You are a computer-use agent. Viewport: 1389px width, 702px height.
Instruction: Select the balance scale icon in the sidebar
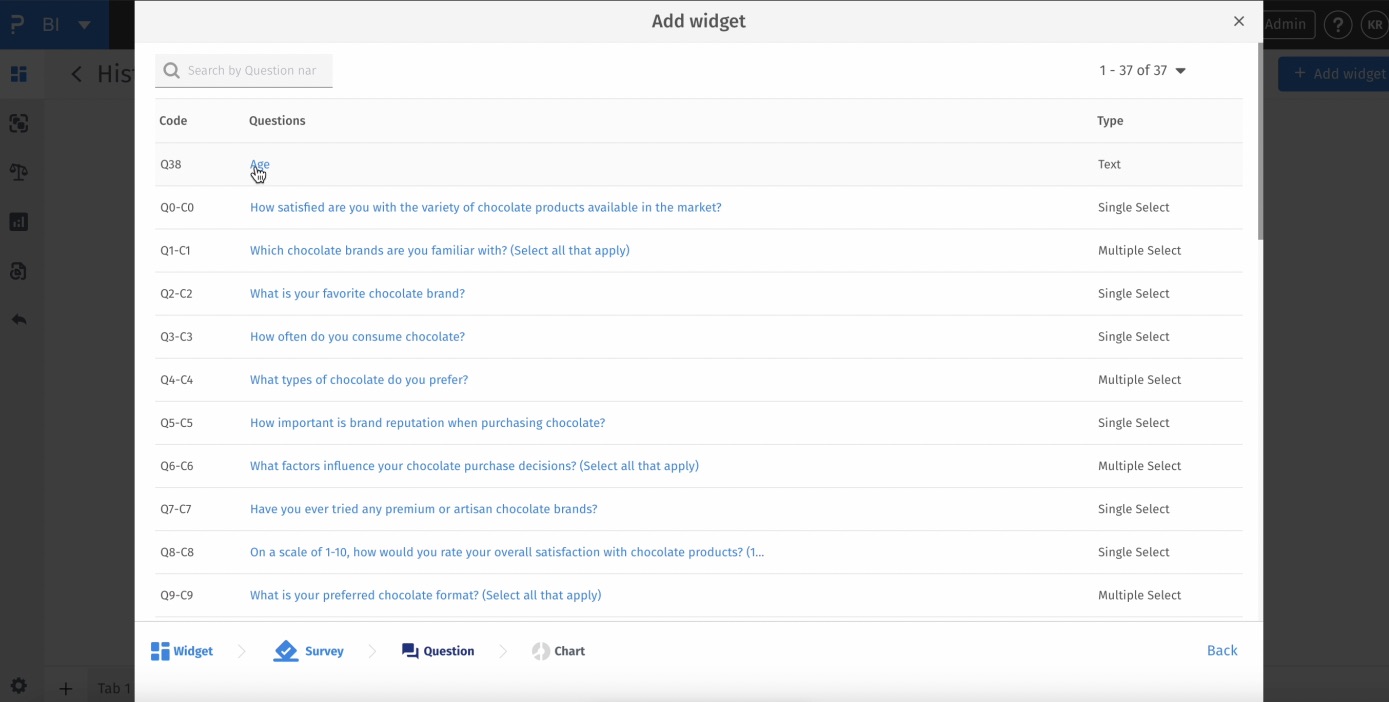pyautogui.click(x=18, y=172)
